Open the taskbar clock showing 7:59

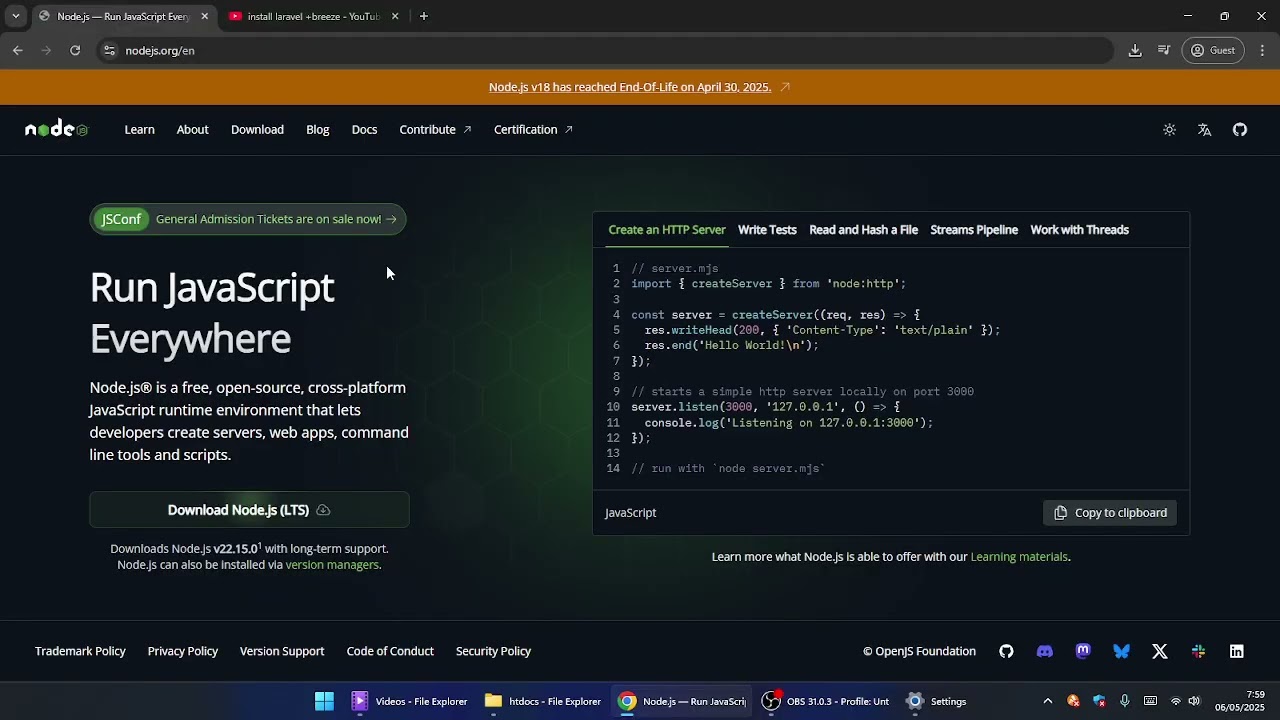coord(1240,701)
